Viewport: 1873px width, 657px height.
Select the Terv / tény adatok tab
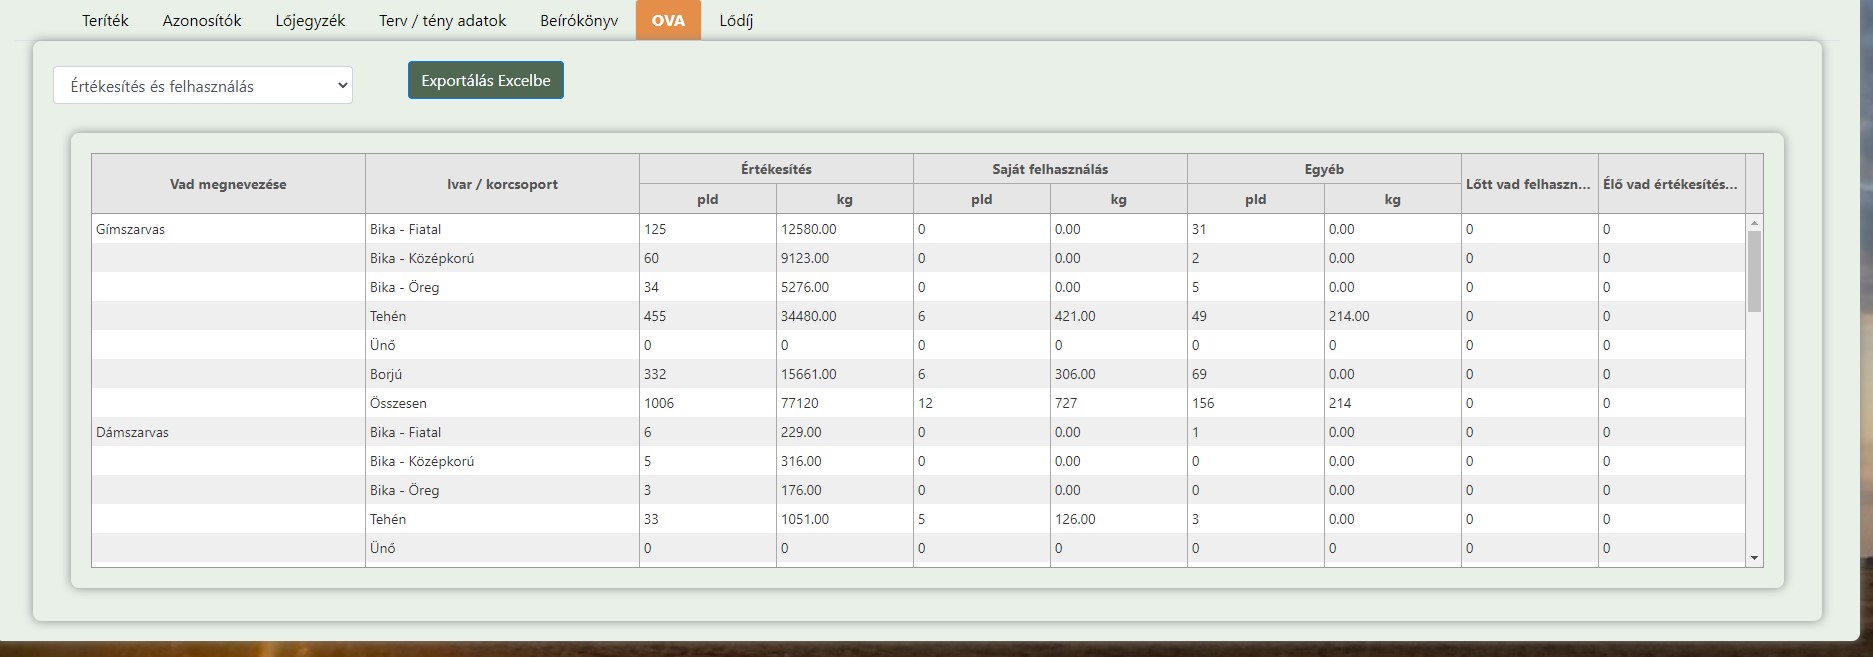(x=442, y=20)
